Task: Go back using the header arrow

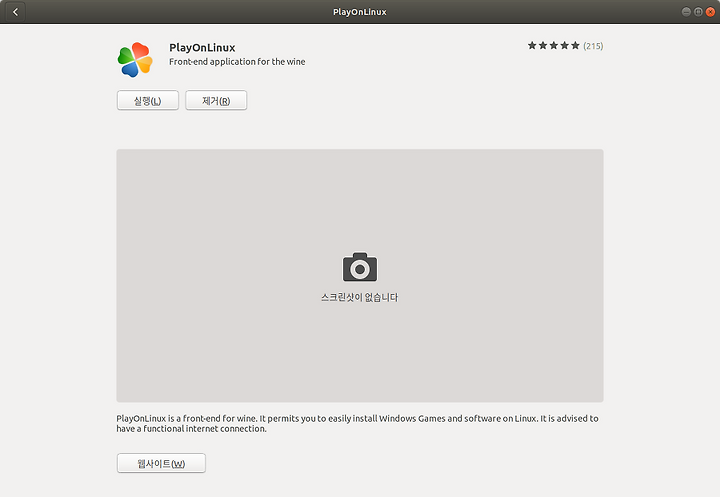Action: [15, 12]
